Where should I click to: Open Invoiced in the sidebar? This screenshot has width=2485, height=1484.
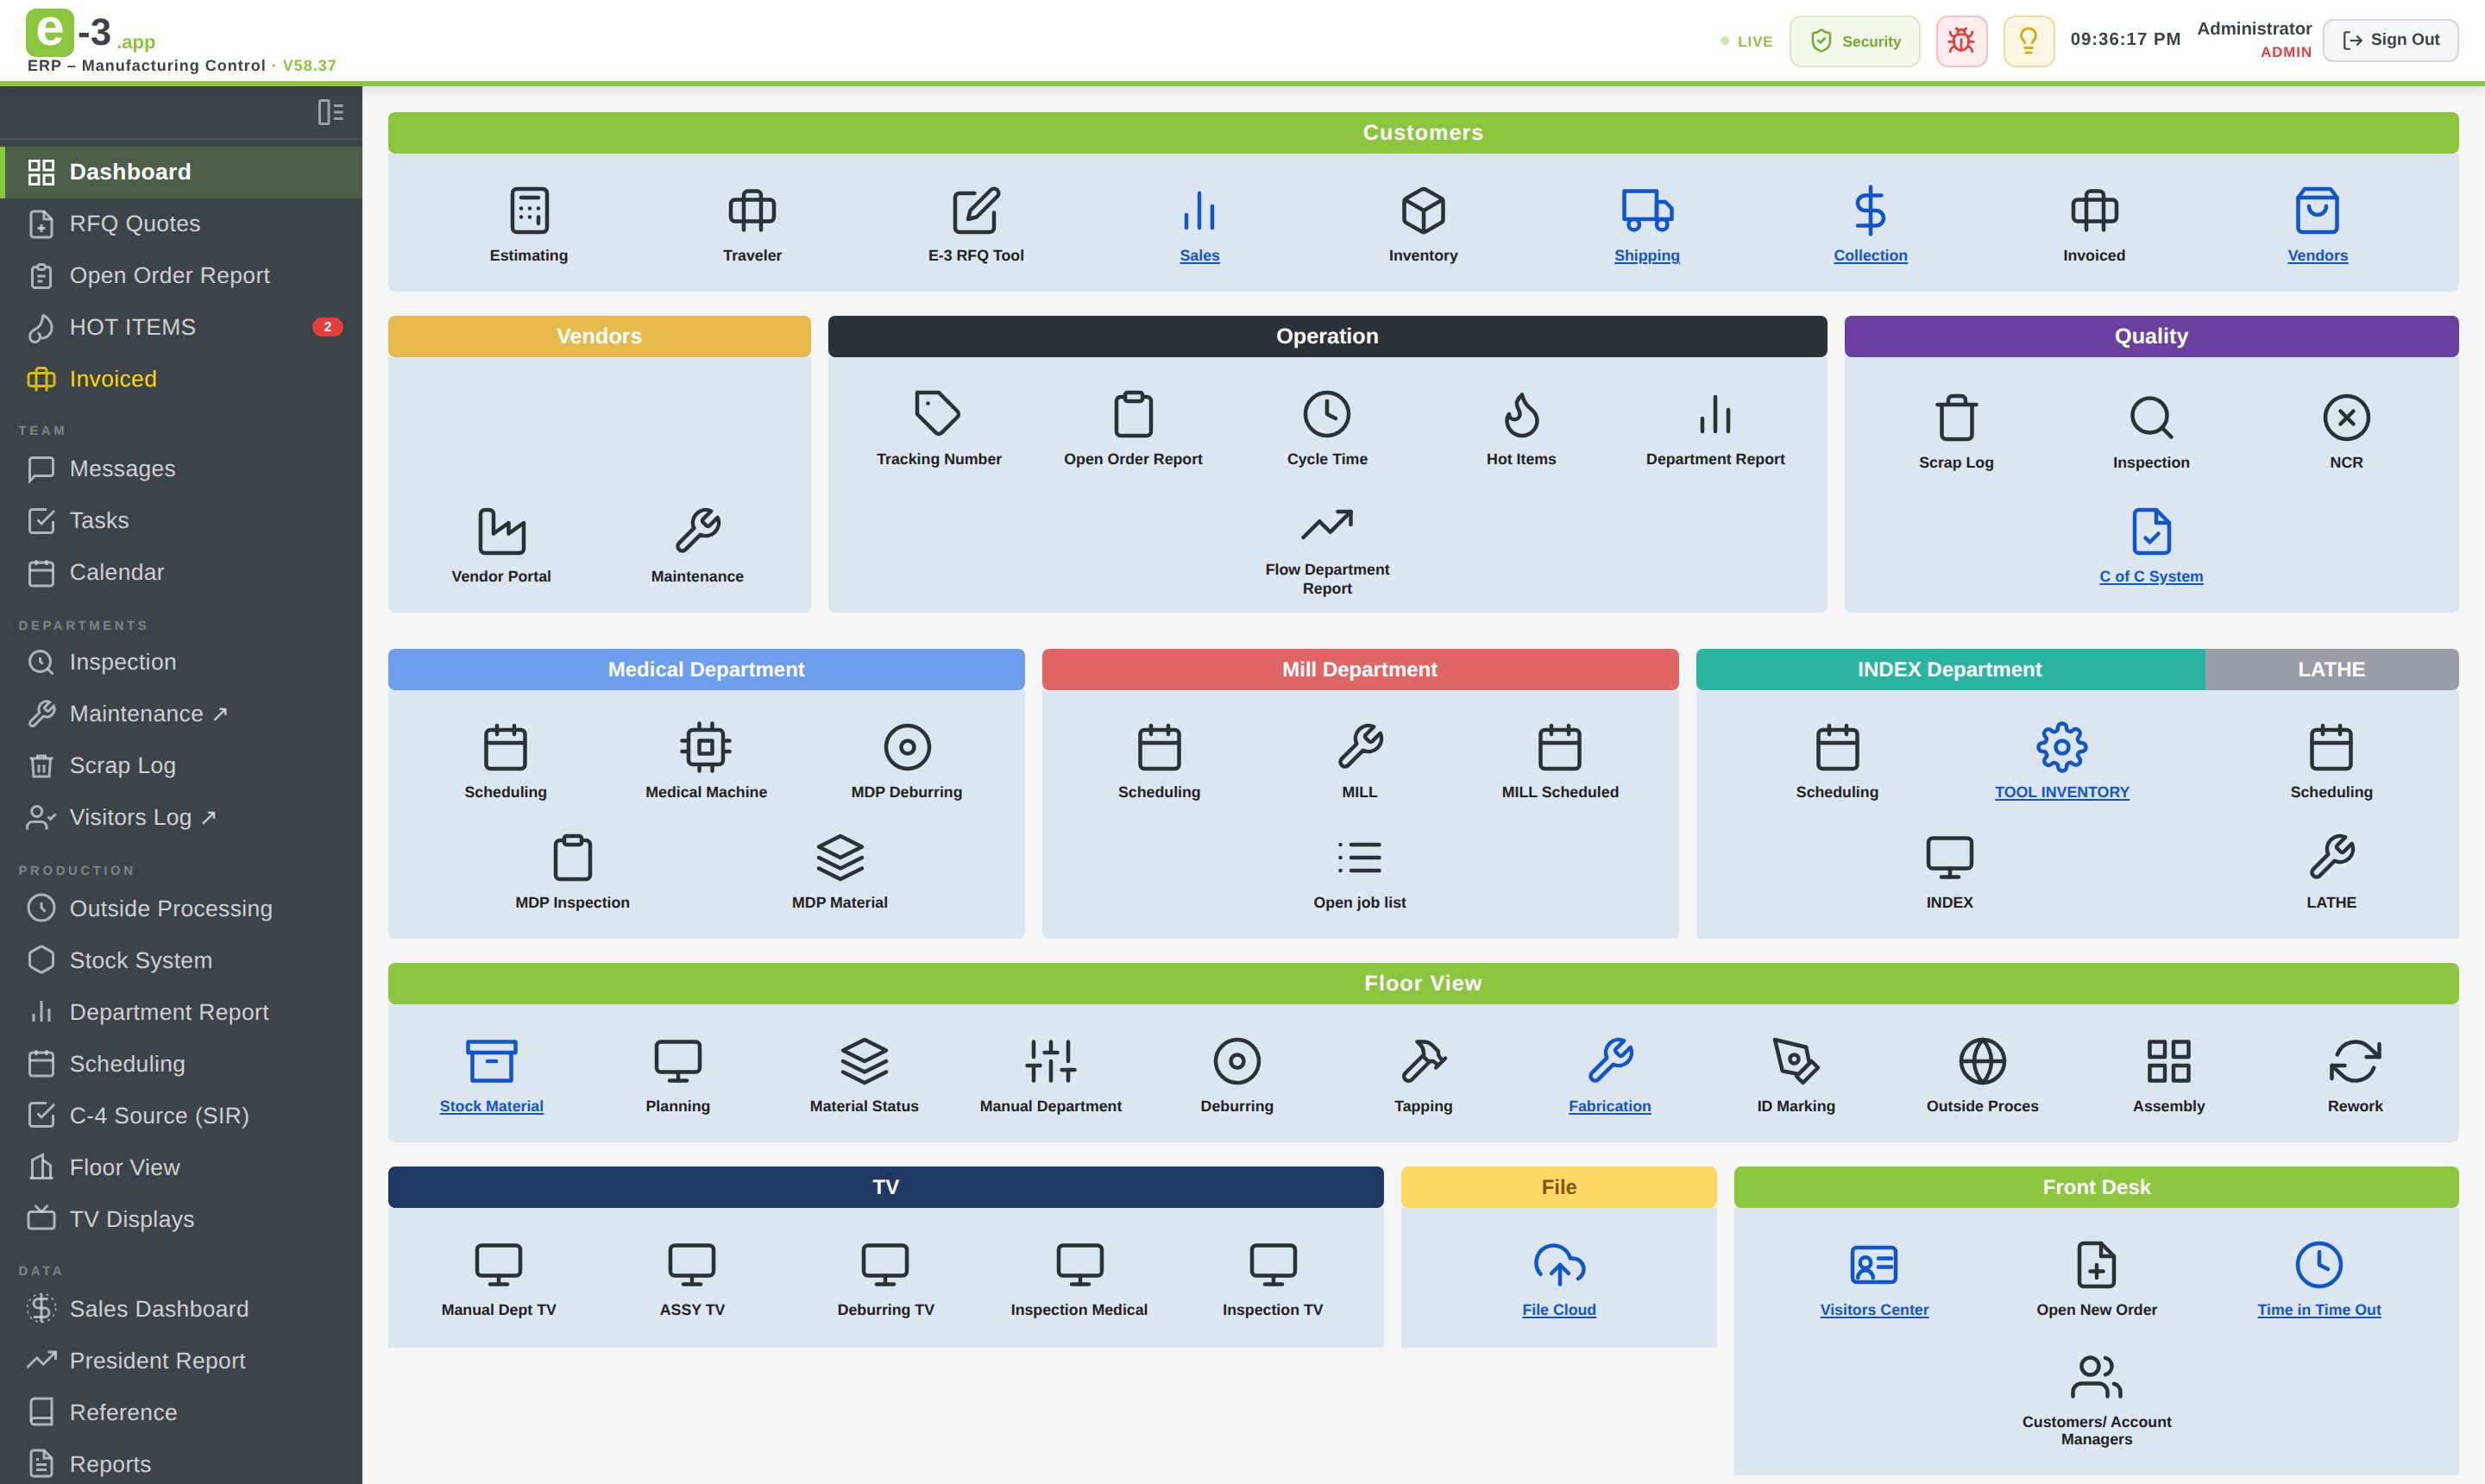181,379
